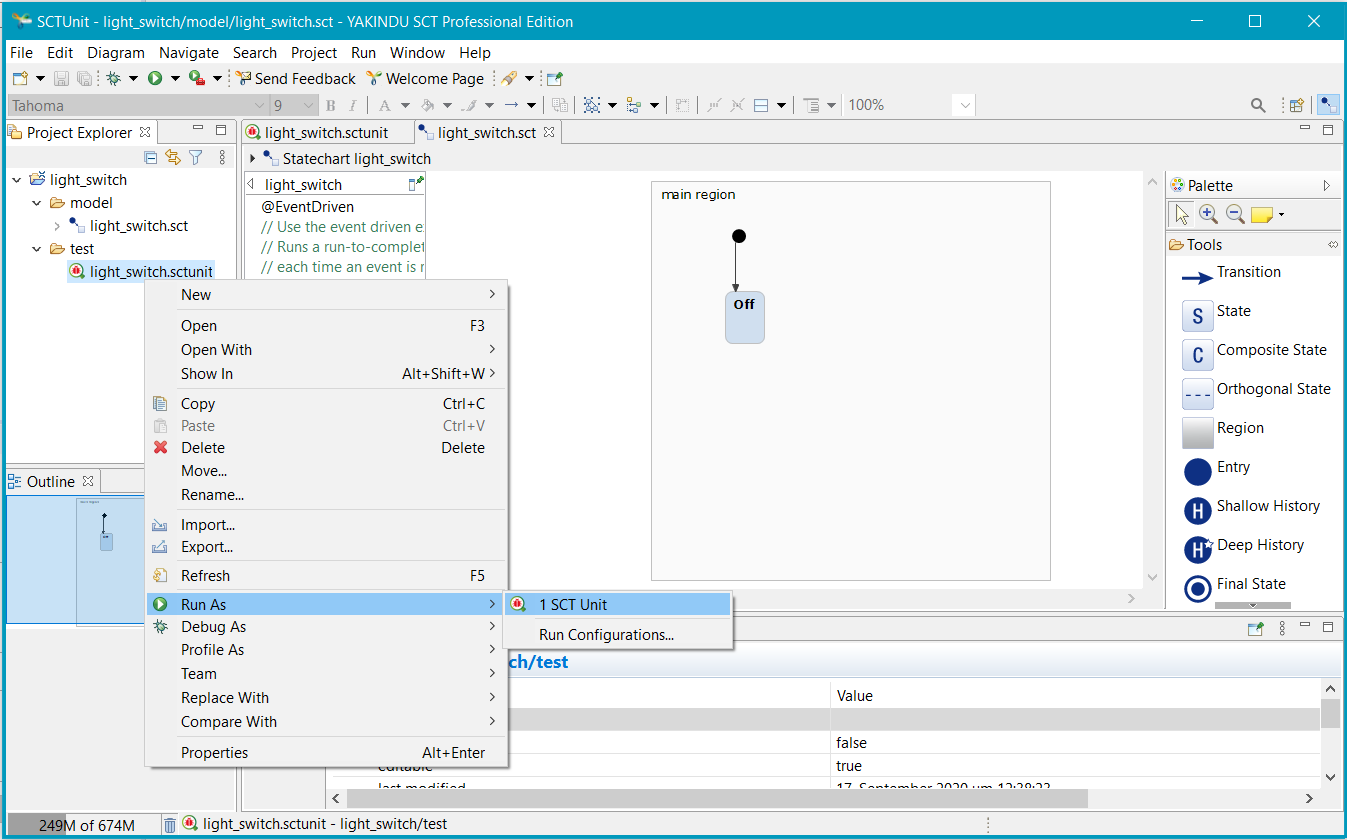Click the Properties horizontal scrollbar

[716, 798]
